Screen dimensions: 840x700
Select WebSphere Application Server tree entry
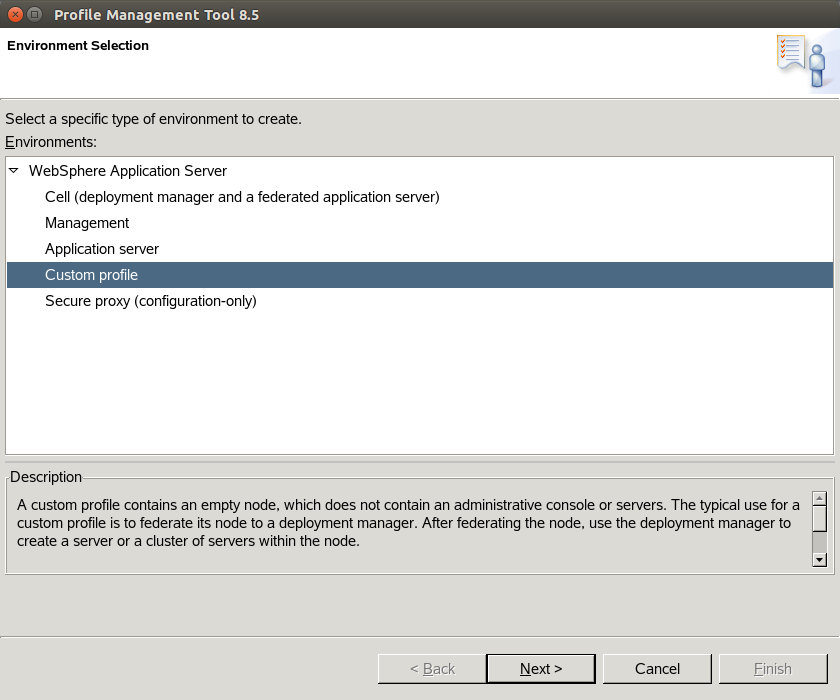[x=128, y=171]
